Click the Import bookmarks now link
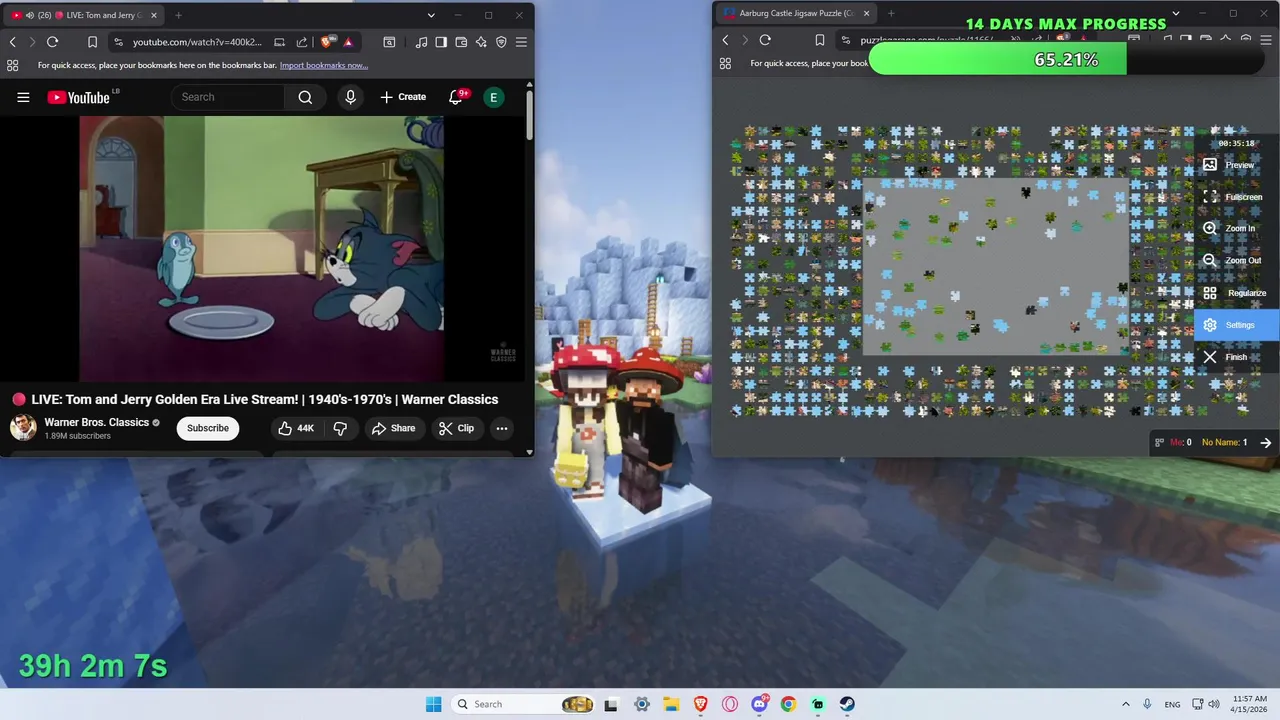1280x720 pixels. point(323,65)
